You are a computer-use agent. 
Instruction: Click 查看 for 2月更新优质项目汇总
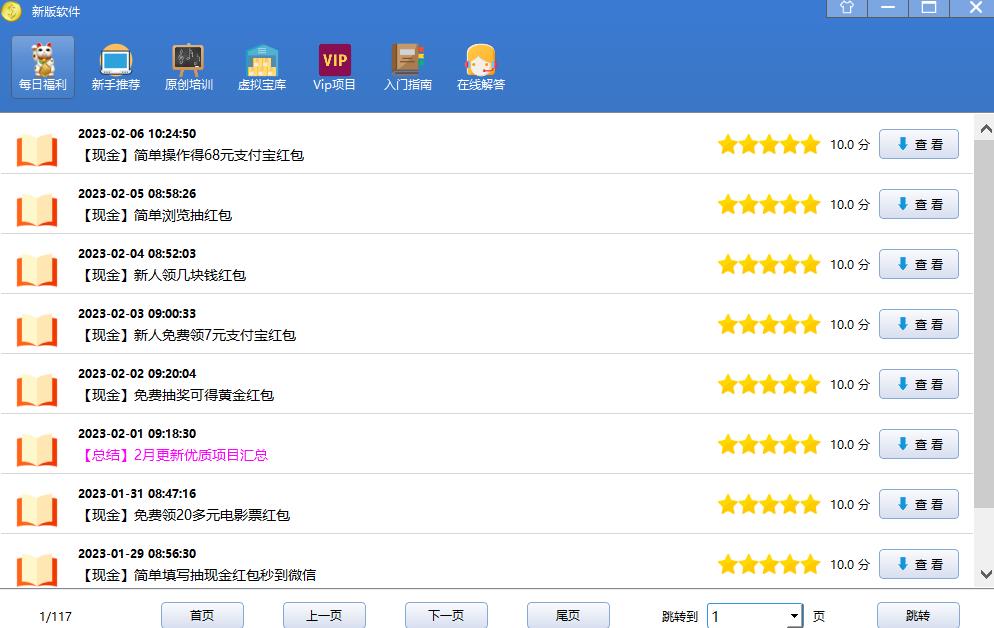click(918, 444)
